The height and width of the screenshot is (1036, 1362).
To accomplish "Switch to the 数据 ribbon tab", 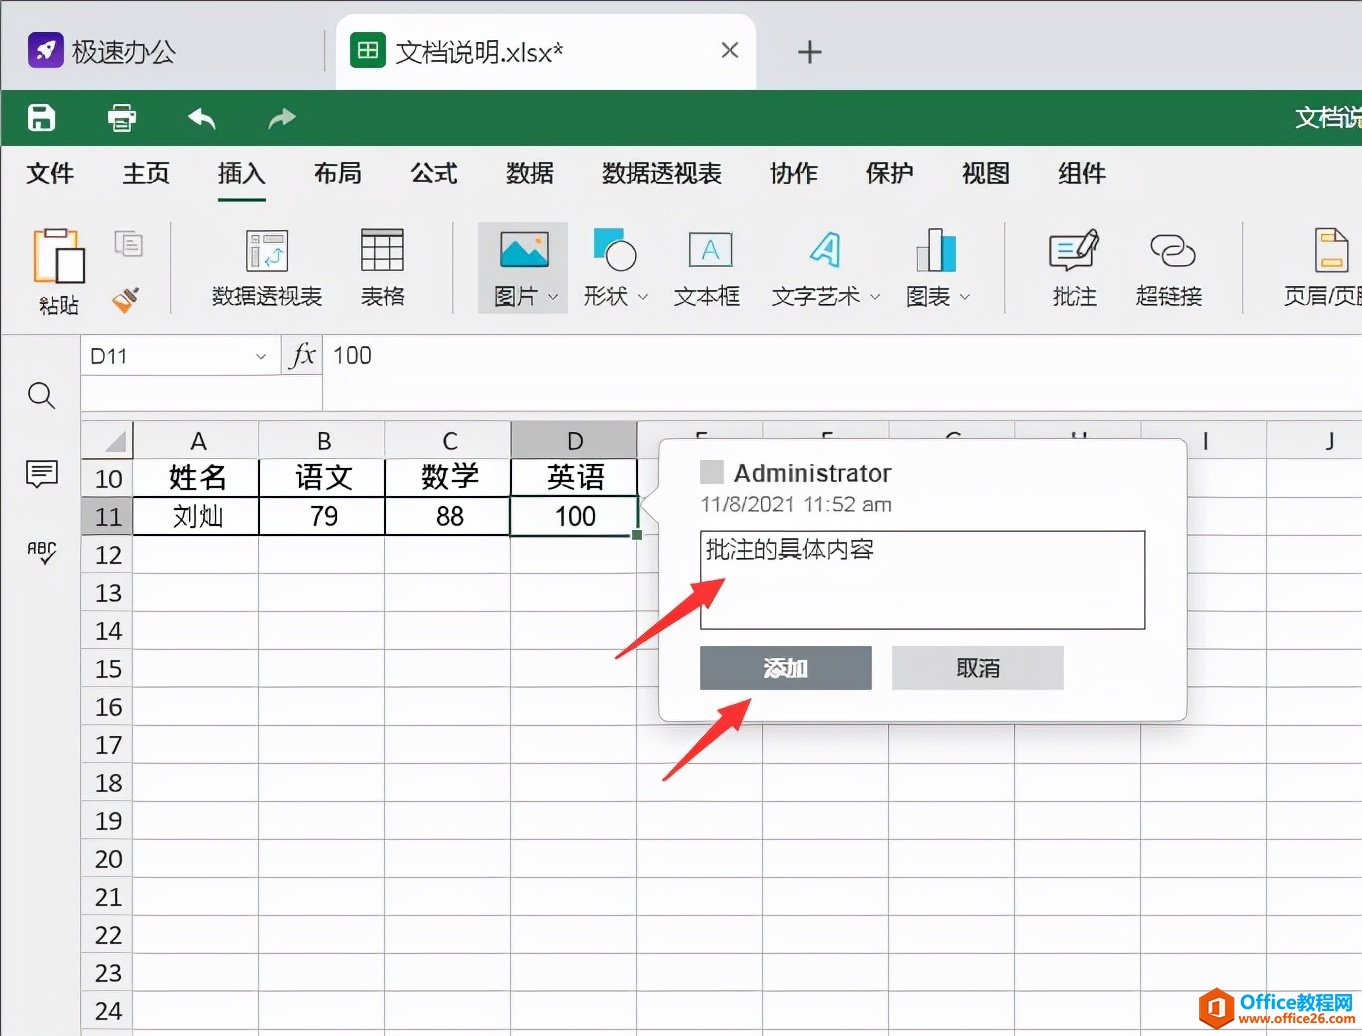I will tap(529, 174).
